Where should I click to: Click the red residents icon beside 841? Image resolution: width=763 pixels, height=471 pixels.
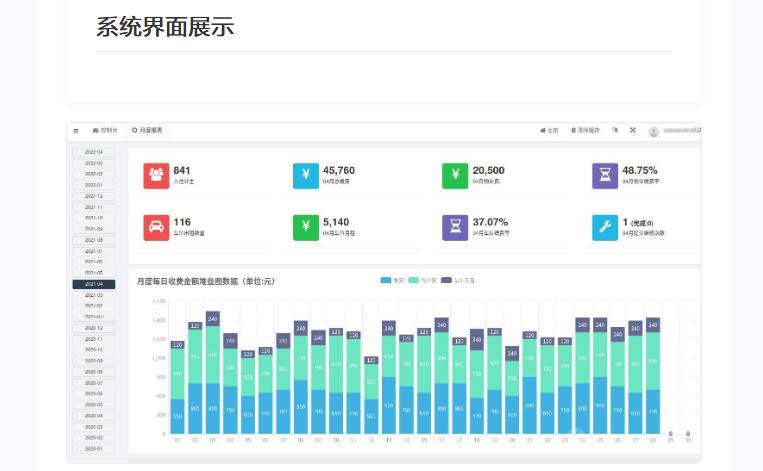coord(156,176)
